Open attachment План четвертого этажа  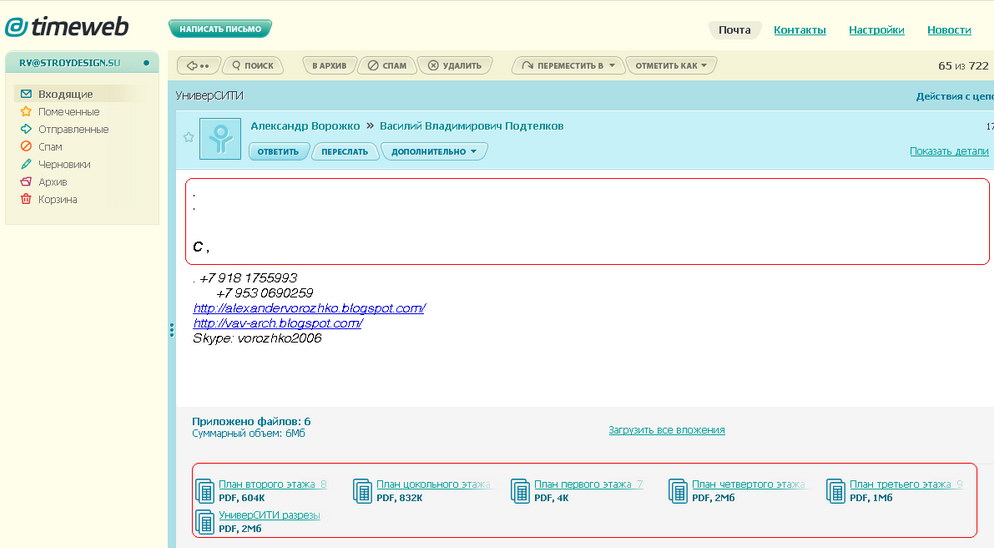click(x=748, y=485)
